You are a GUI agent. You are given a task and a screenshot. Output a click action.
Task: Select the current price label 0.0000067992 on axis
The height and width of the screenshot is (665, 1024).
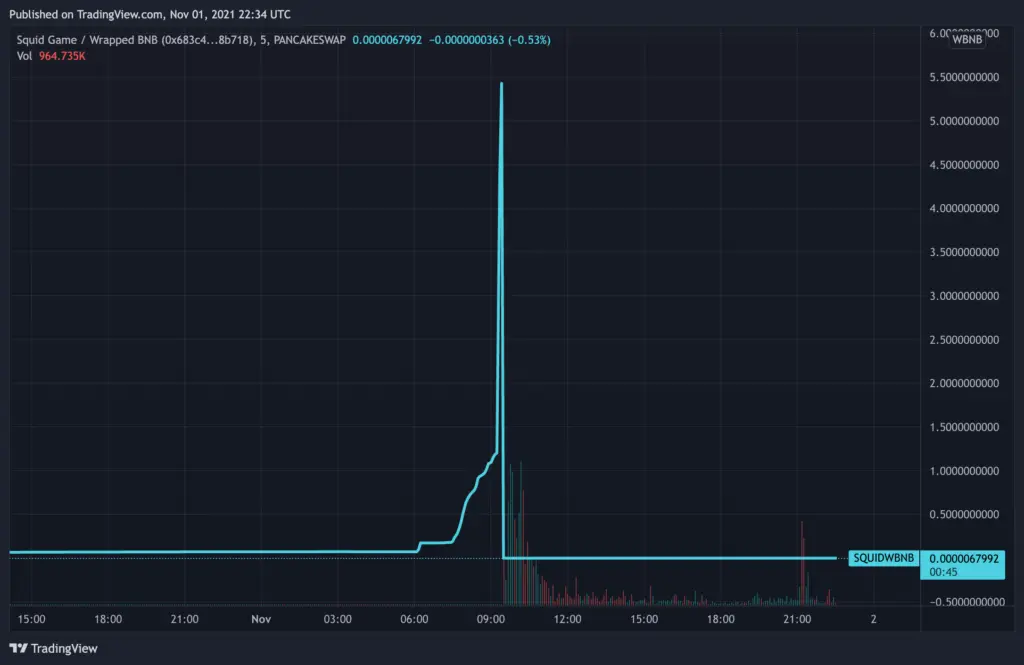[964, 558]
